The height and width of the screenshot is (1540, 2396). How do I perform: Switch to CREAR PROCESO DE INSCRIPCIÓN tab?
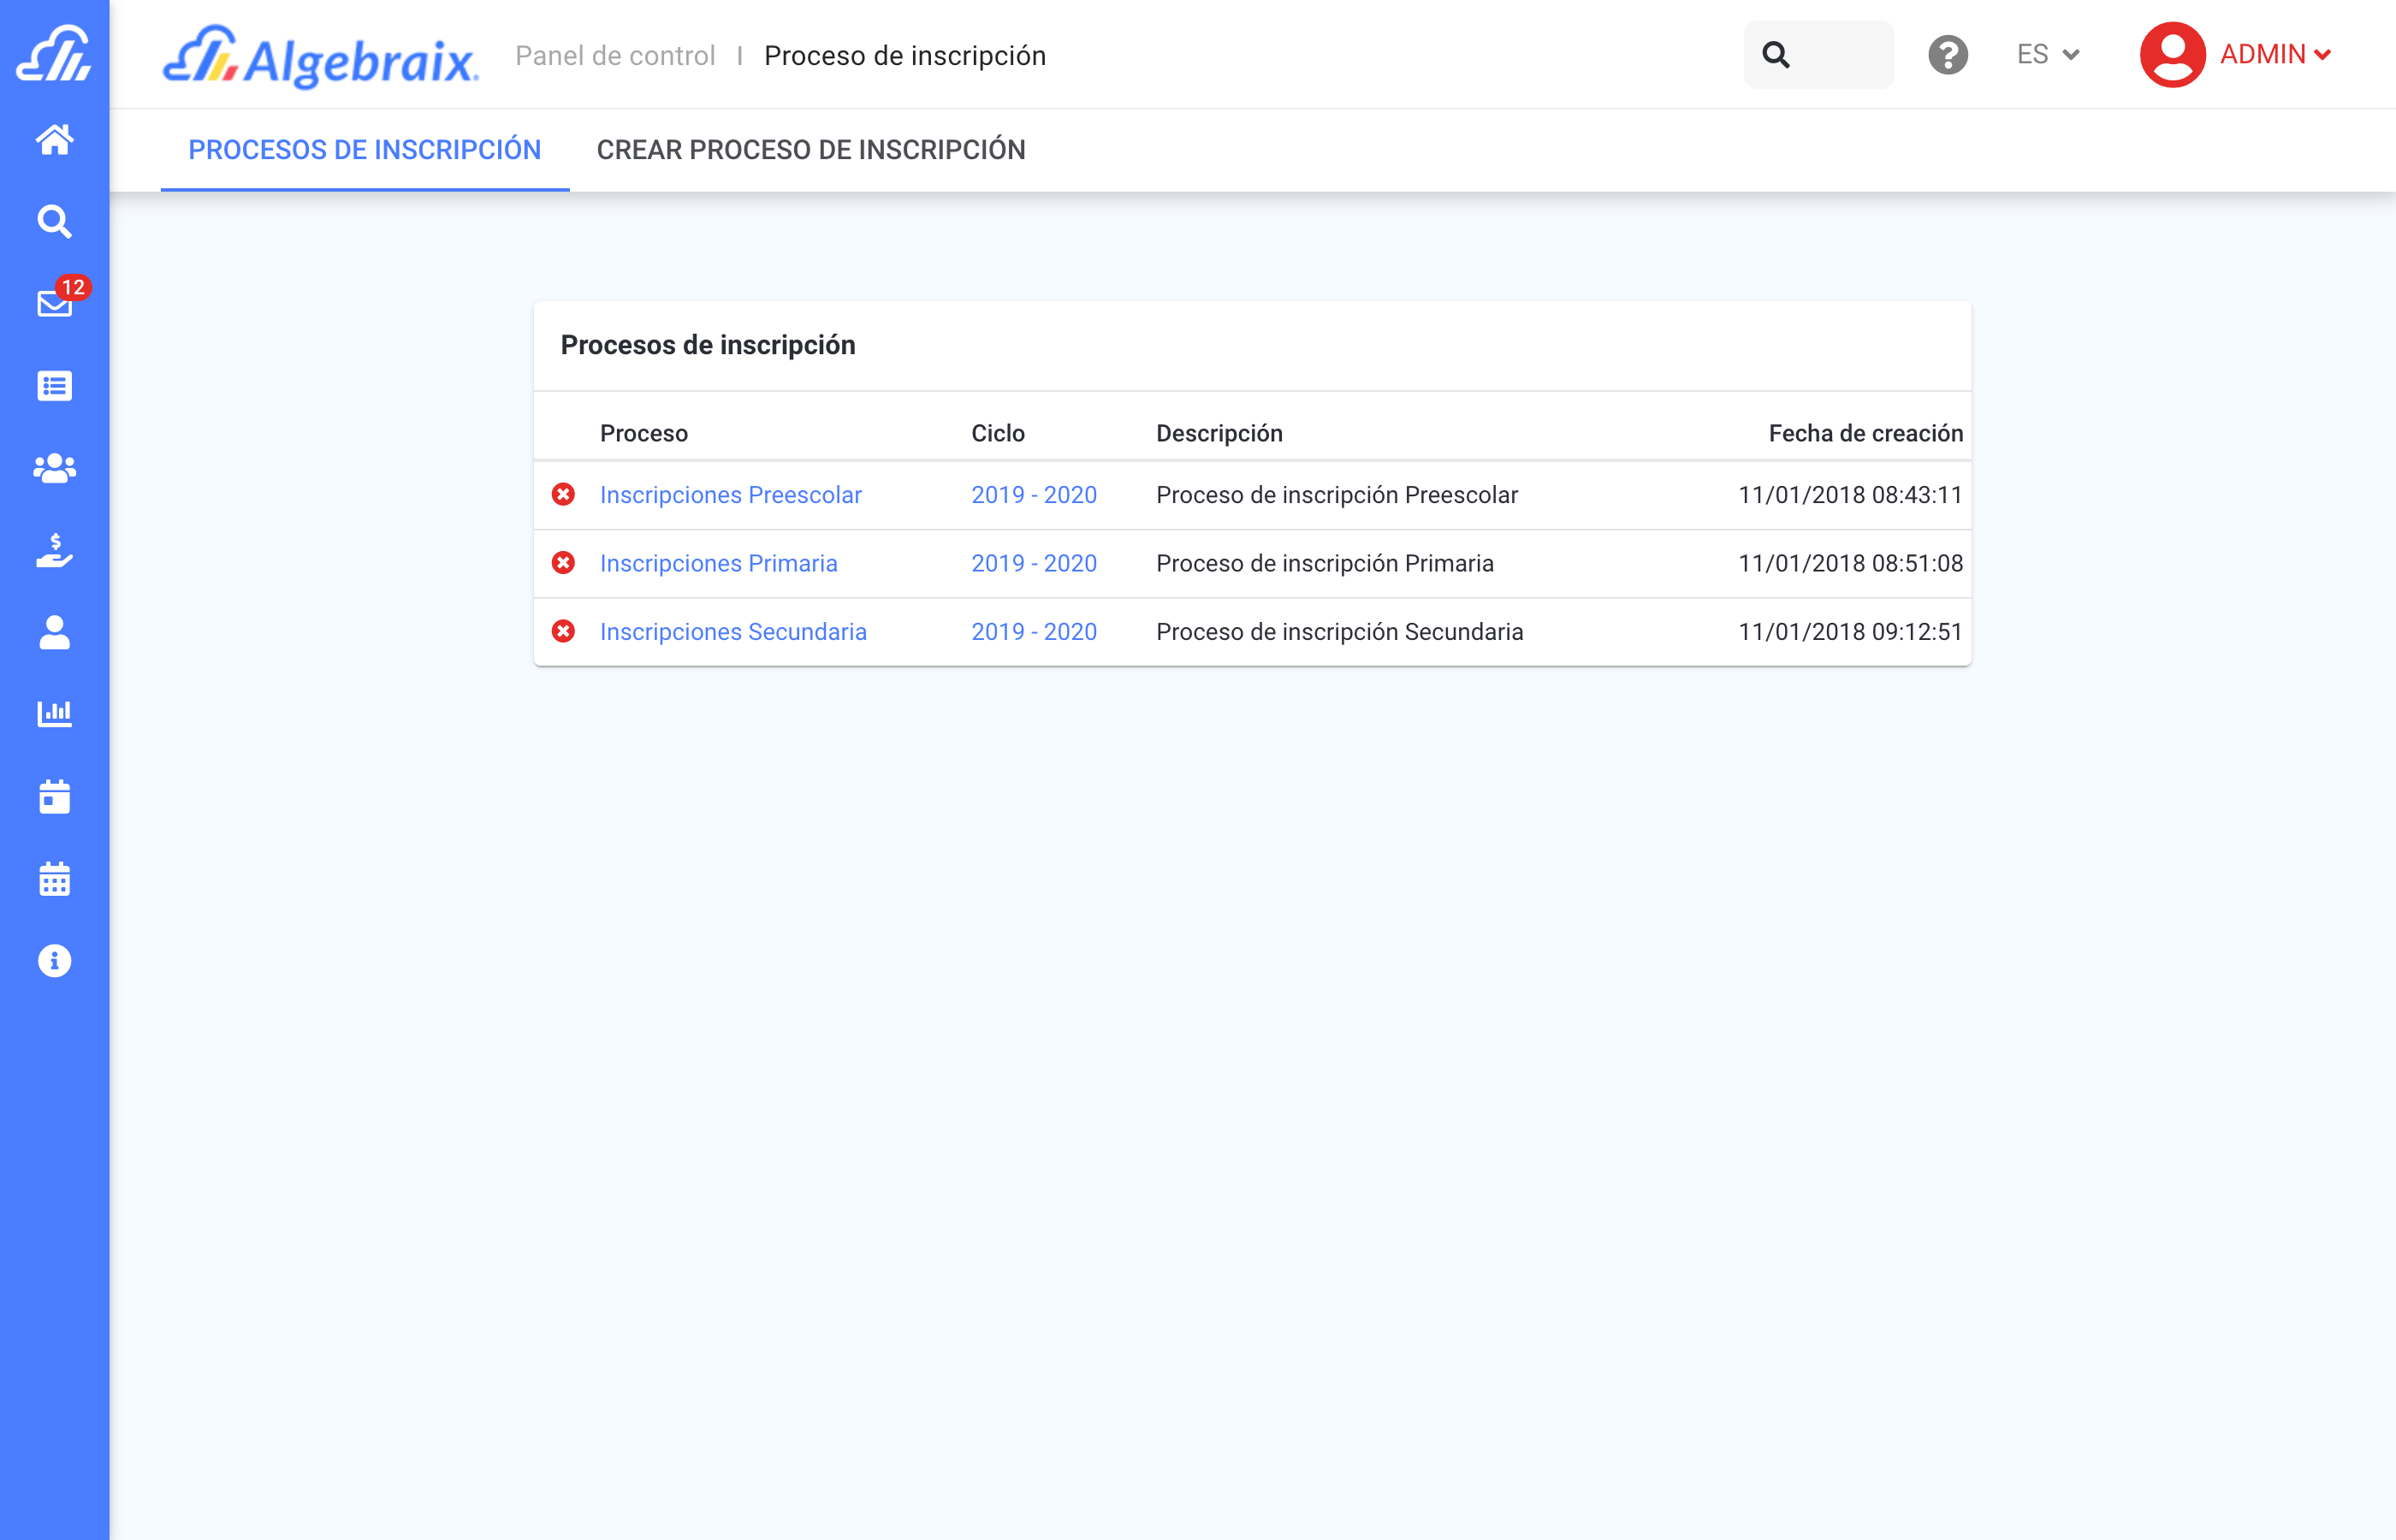811,150
